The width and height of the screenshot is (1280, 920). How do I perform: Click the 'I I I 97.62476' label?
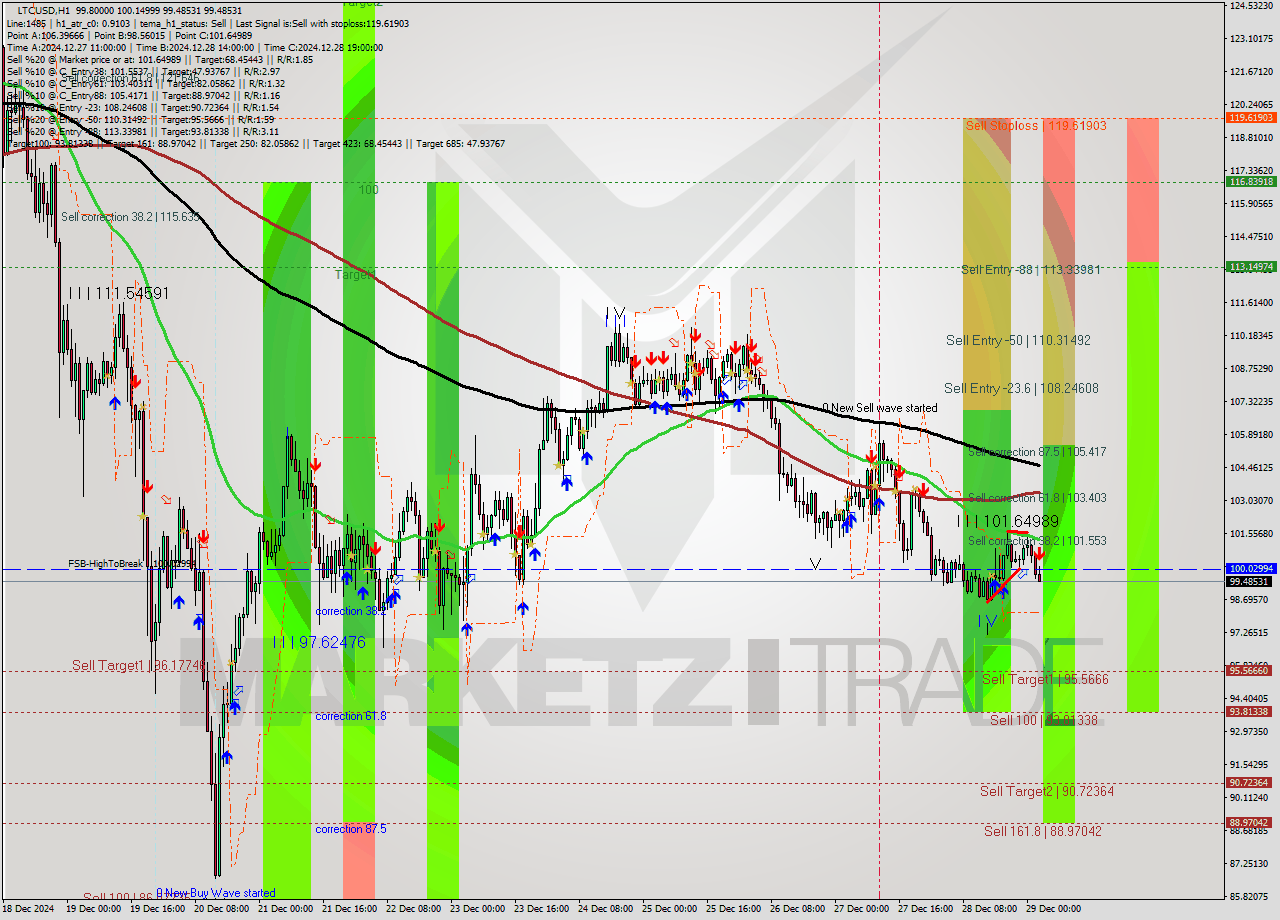319,642
